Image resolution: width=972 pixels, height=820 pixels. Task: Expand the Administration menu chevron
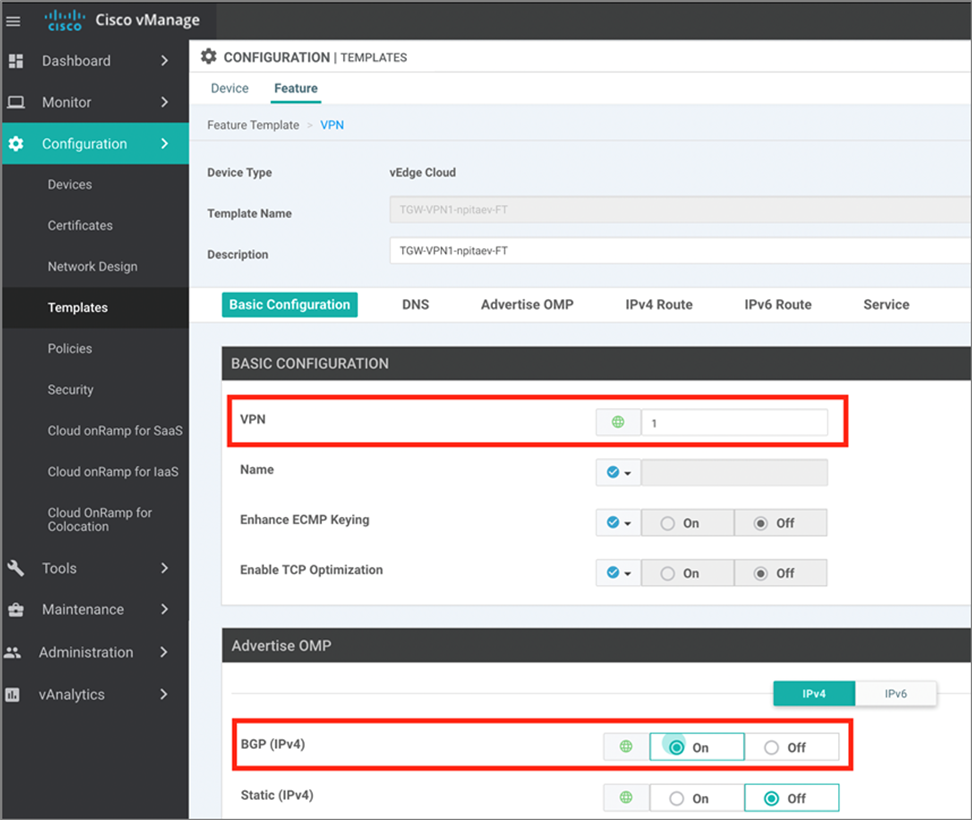[x=164, y=652]
